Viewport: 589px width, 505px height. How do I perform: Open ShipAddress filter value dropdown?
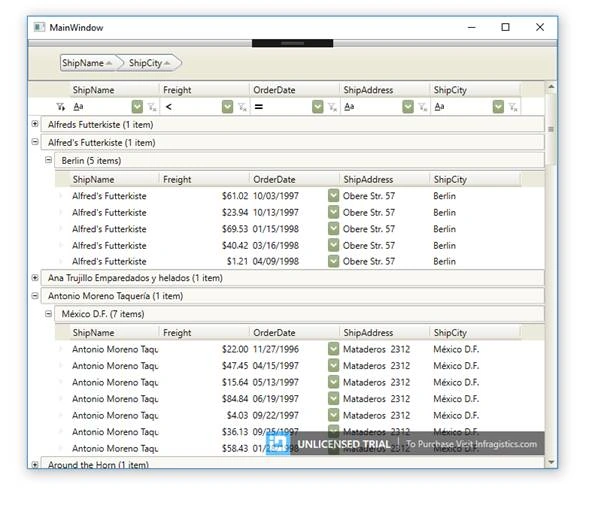click(x=408, y=107)
